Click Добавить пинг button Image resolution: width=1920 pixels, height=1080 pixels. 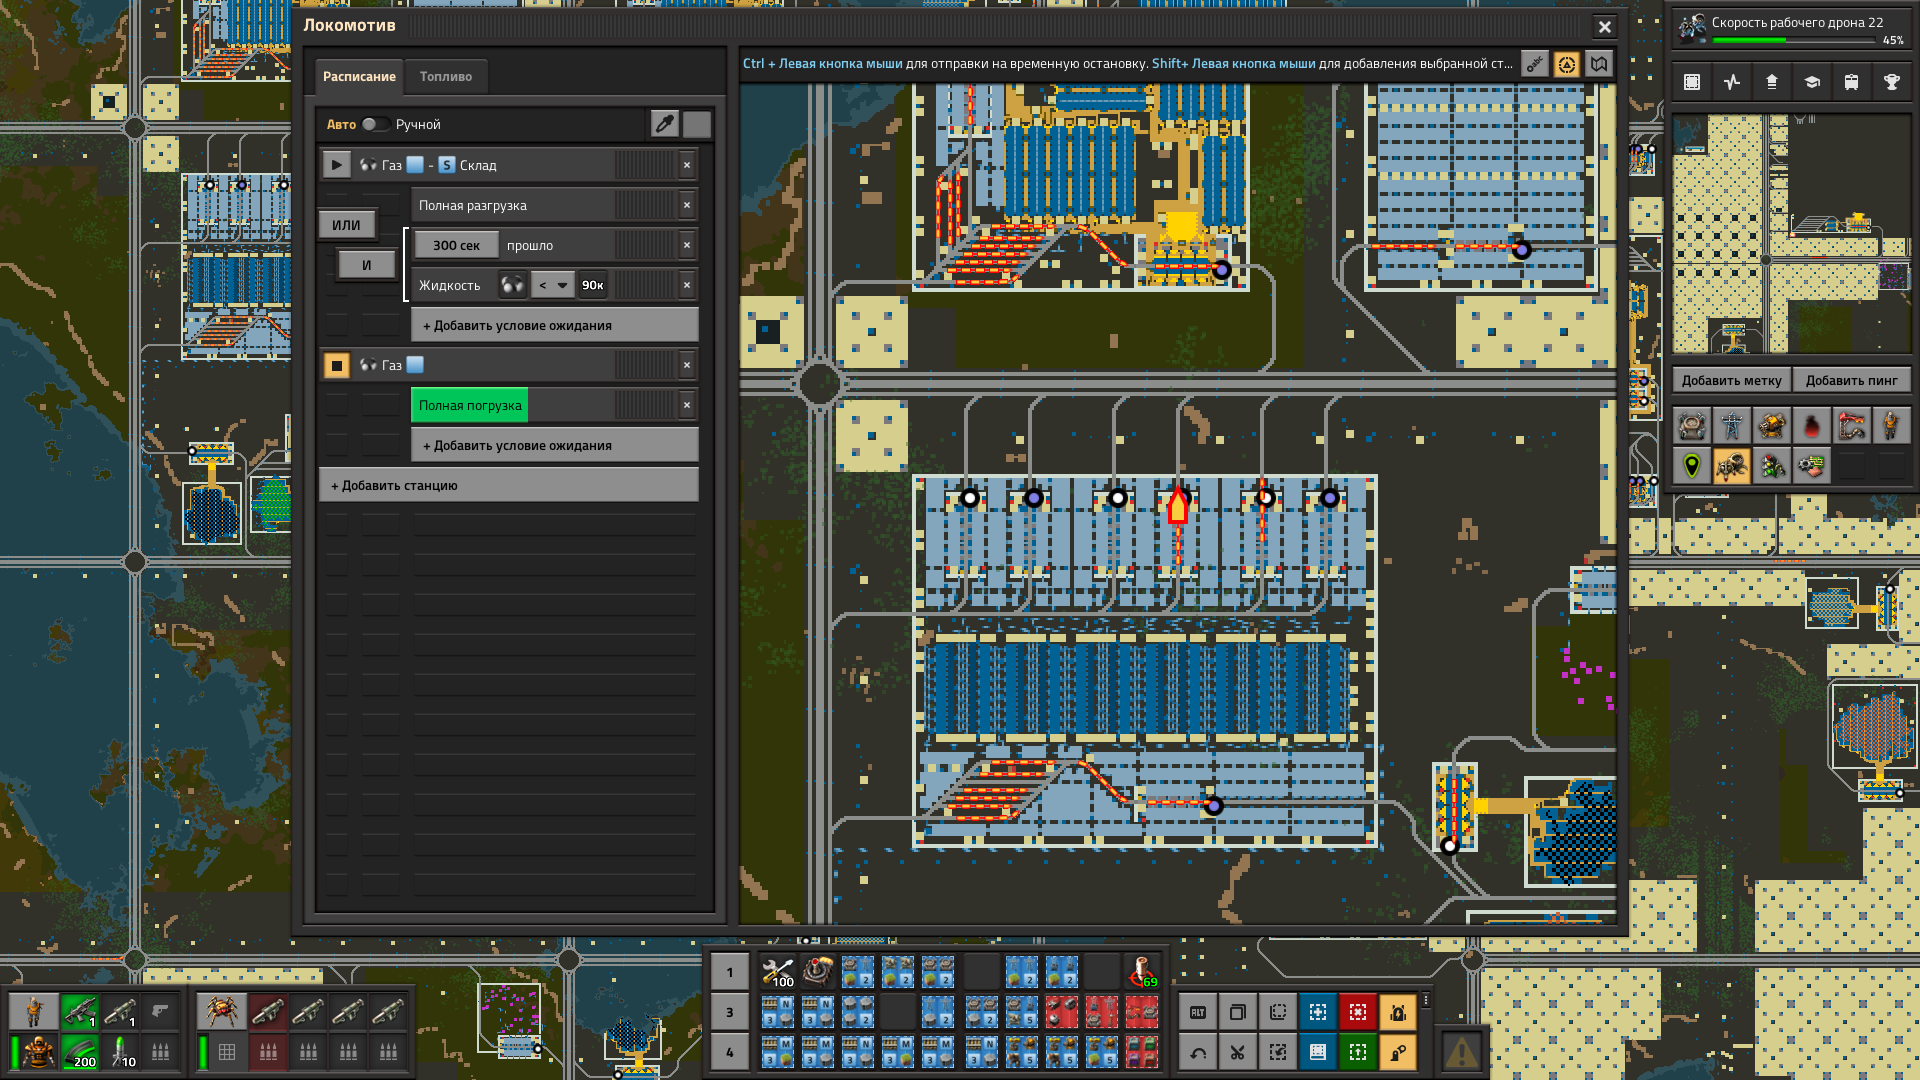[x=1852, y=380]
